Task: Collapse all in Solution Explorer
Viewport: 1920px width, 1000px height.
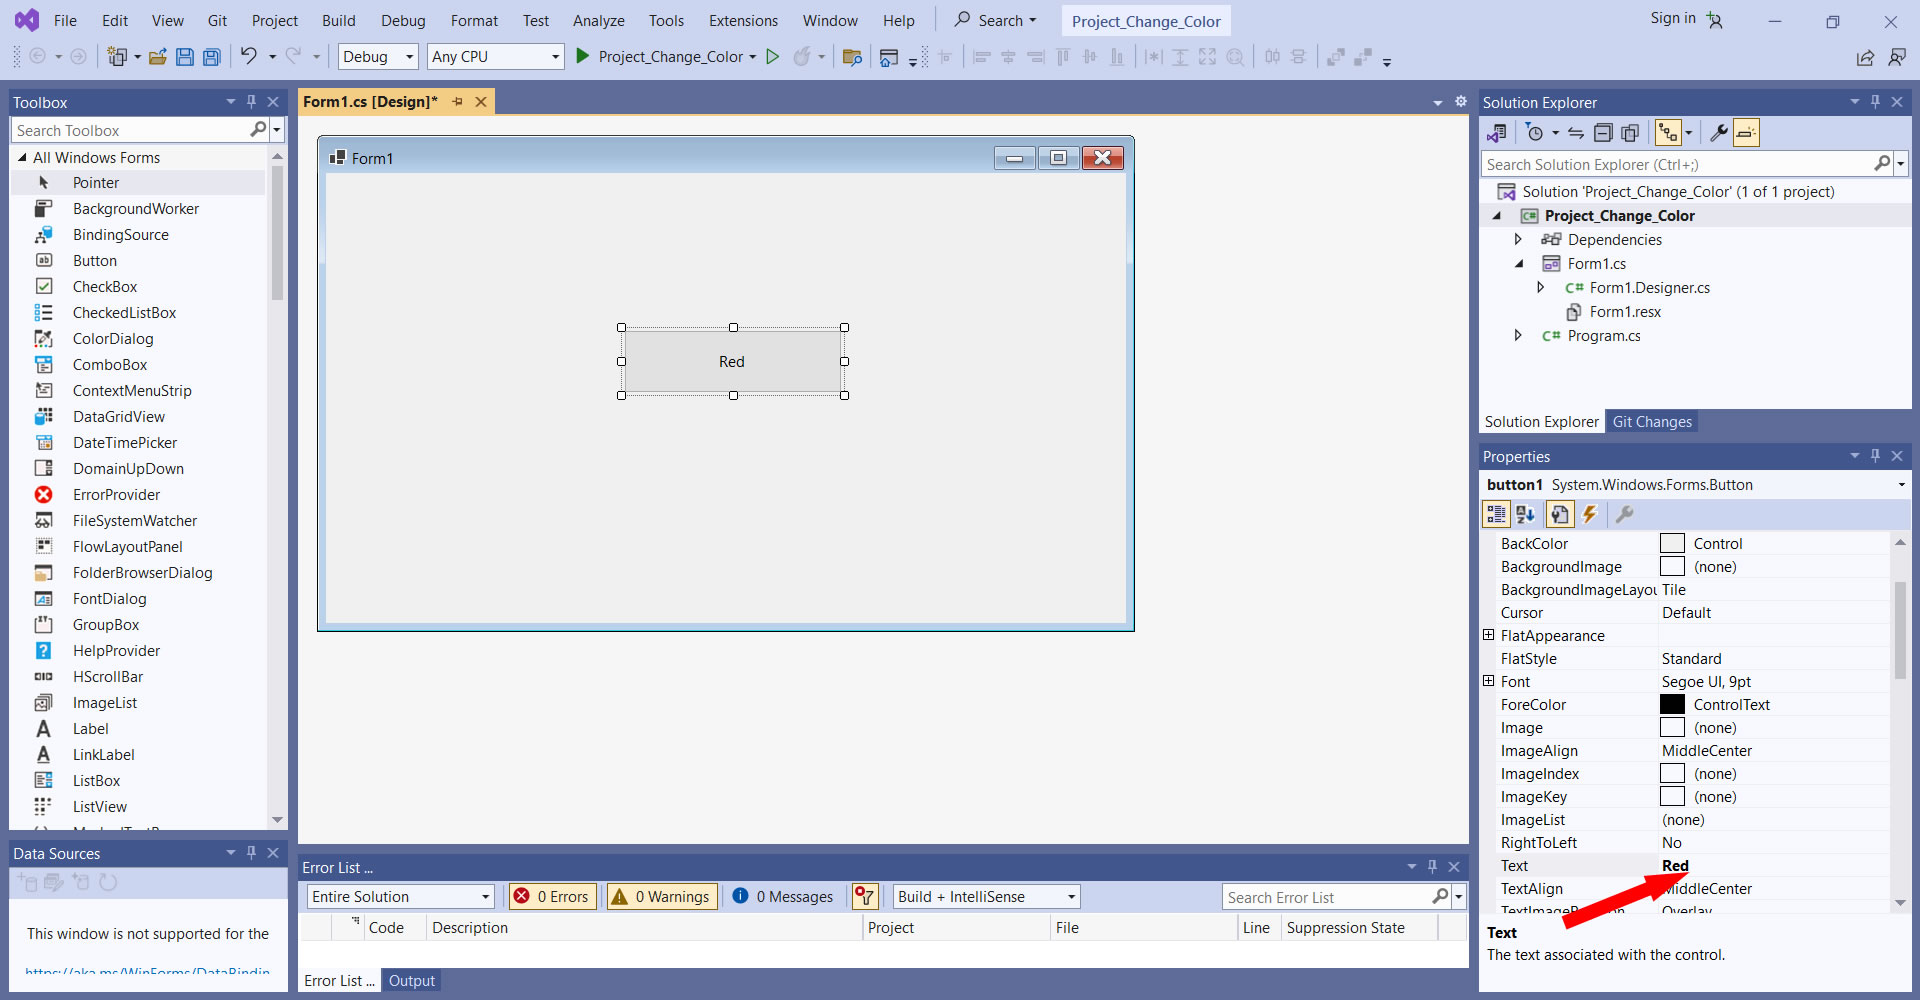Action: coord(1603,133)
